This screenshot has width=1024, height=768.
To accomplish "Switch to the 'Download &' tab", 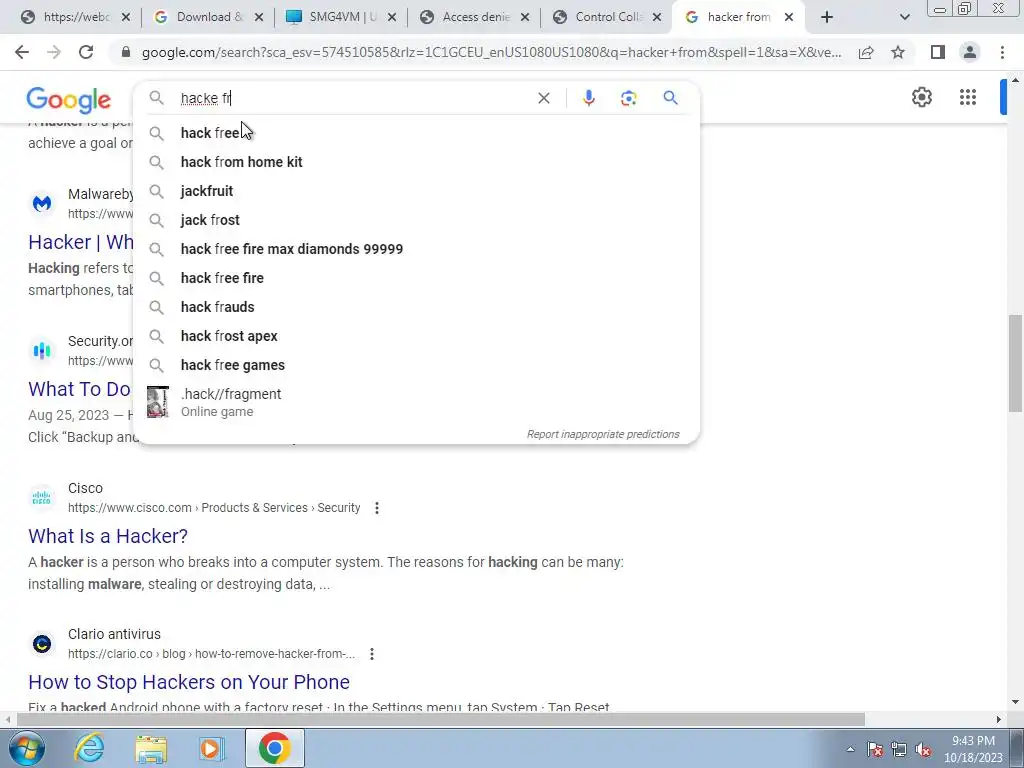I will [208, 17].
